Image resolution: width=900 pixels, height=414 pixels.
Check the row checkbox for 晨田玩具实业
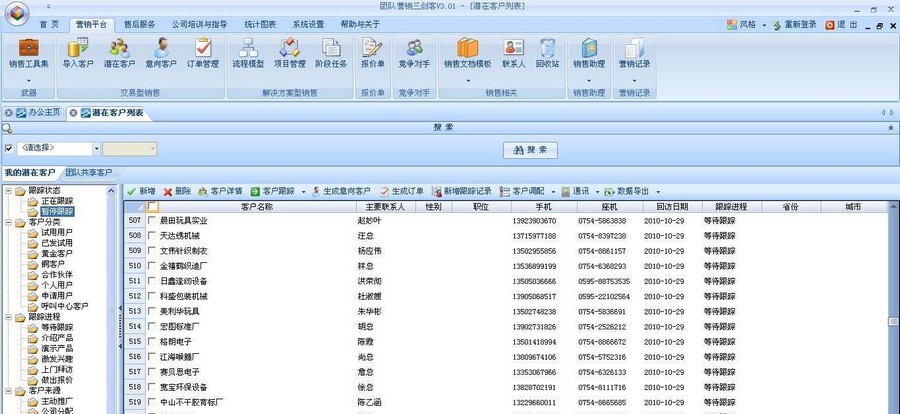152,220
